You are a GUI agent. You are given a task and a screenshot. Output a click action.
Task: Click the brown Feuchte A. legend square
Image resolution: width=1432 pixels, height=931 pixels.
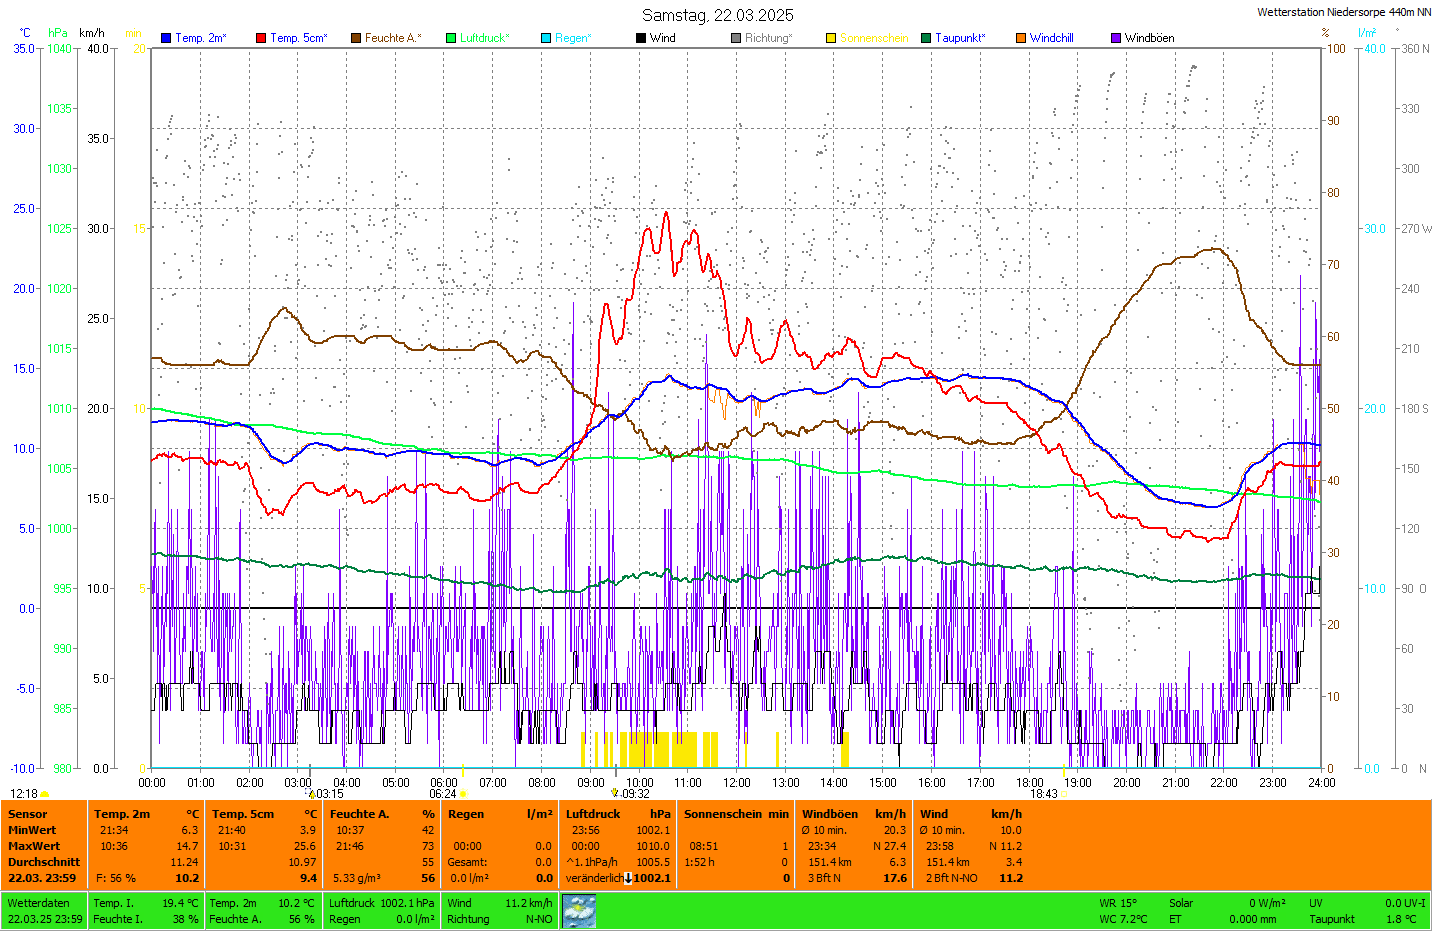click(x=356, y=38)
